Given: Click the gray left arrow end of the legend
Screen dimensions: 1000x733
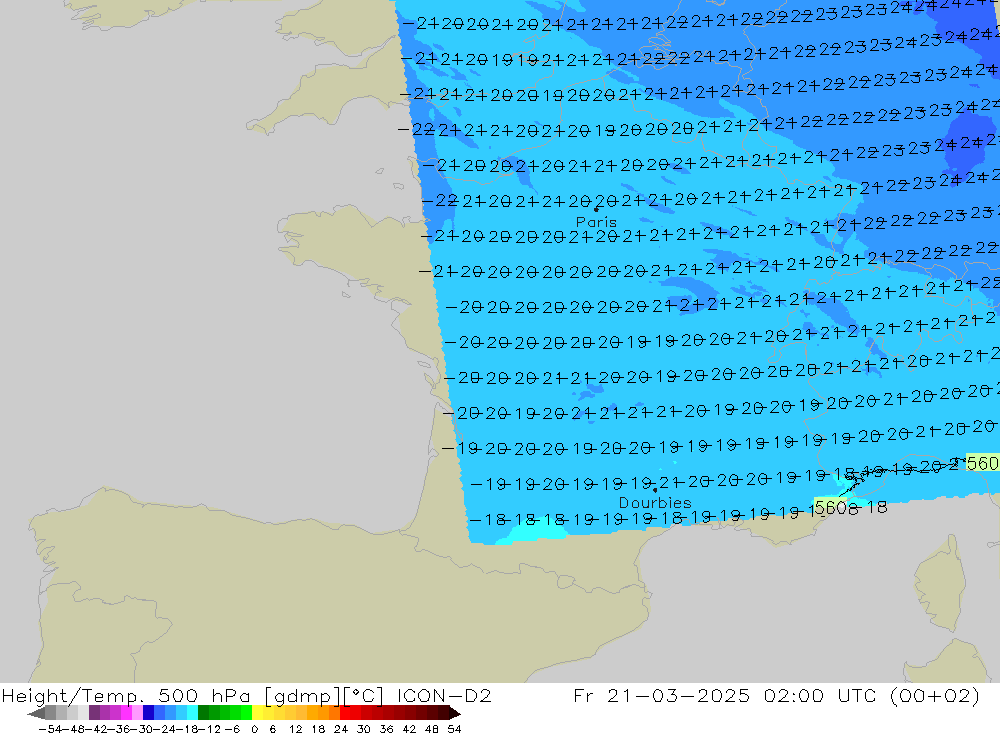Looking at the screenshot, I should pyautogui.click(x=36, y=714).
